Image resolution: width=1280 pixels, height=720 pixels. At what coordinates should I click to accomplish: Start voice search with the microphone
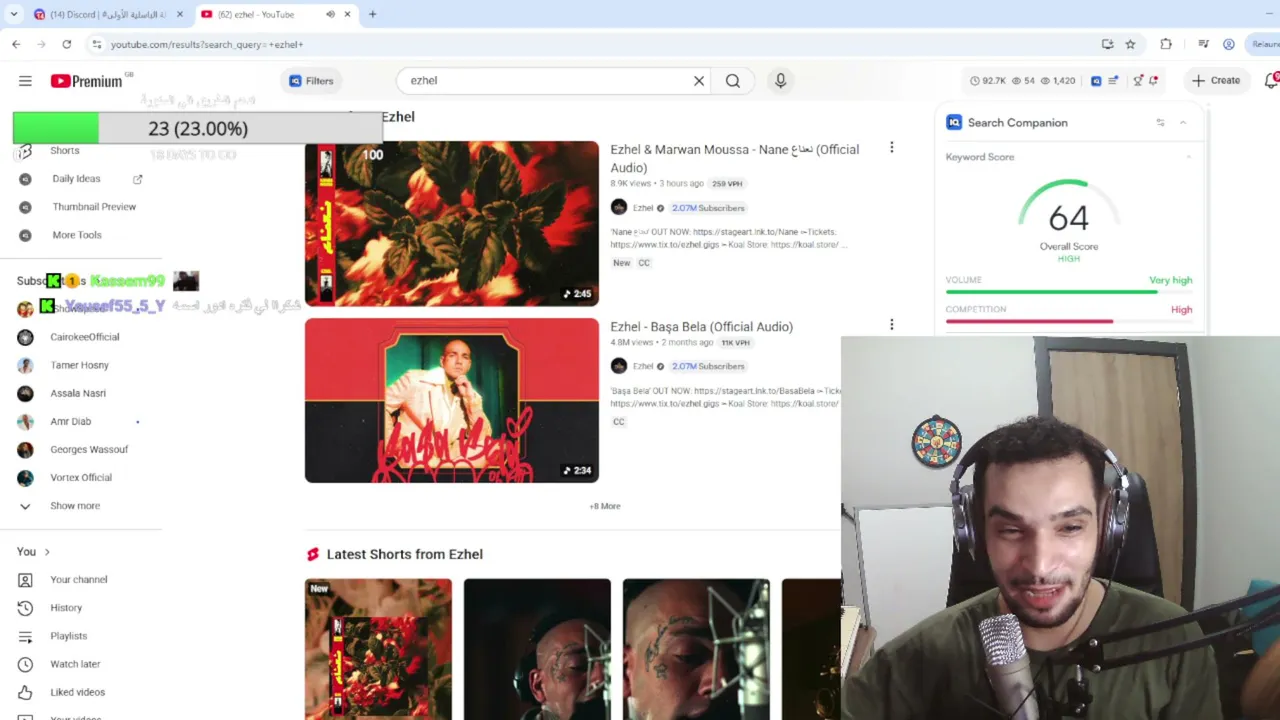[x=780, y=81]
